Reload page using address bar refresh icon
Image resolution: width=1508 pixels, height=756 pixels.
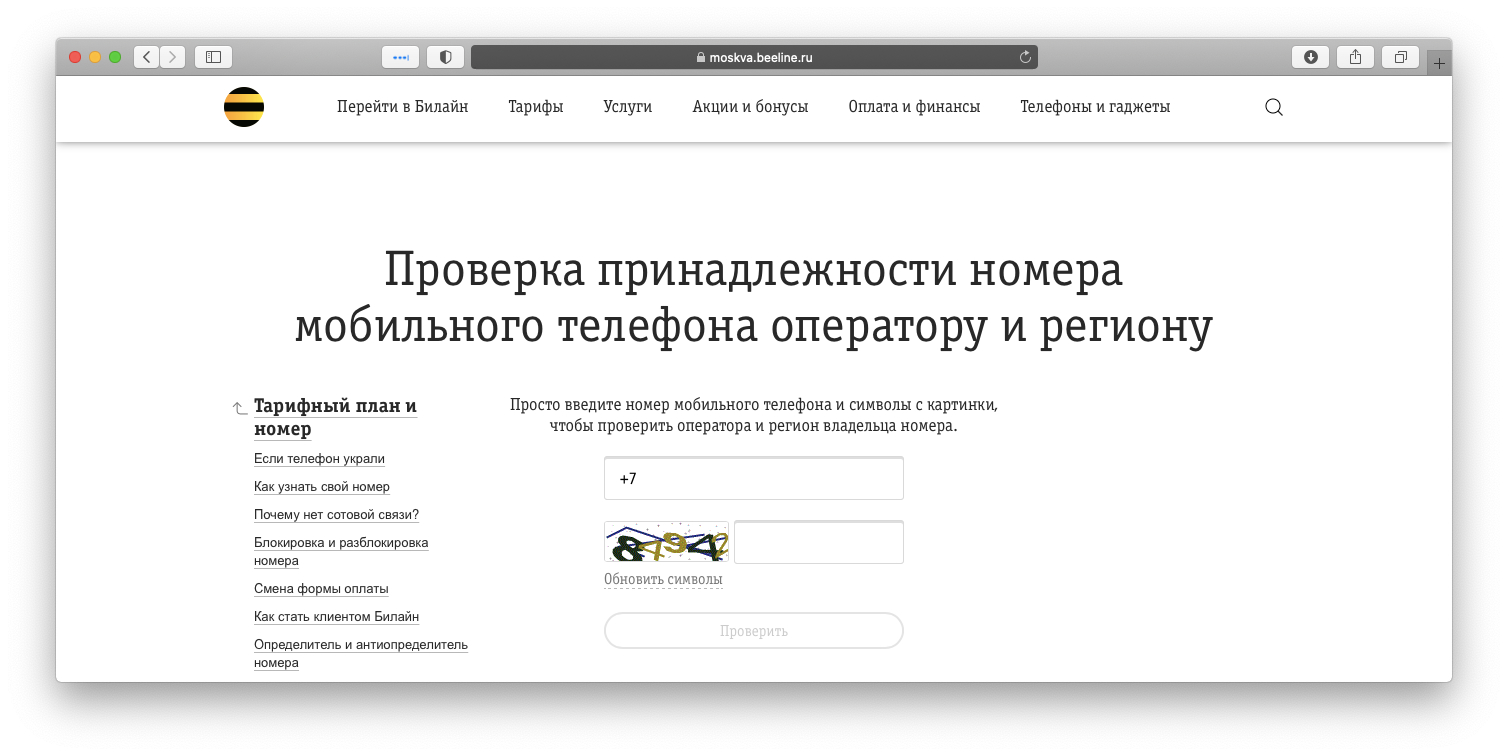1025,57
